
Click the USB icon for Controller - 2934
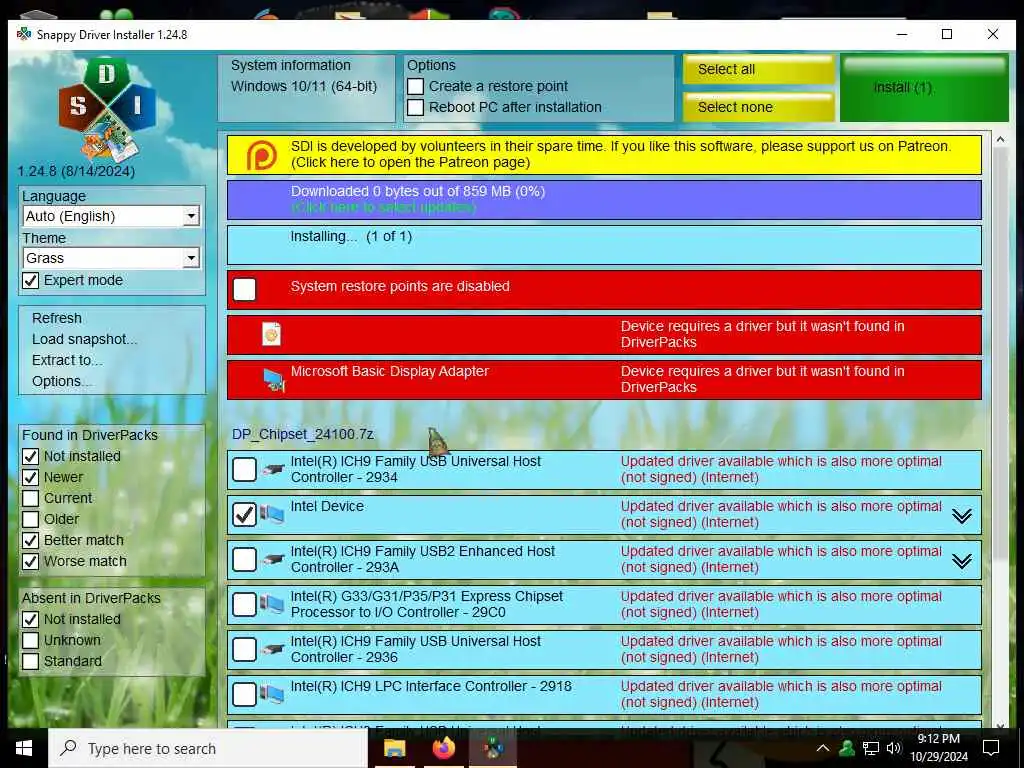click(274, 469)
